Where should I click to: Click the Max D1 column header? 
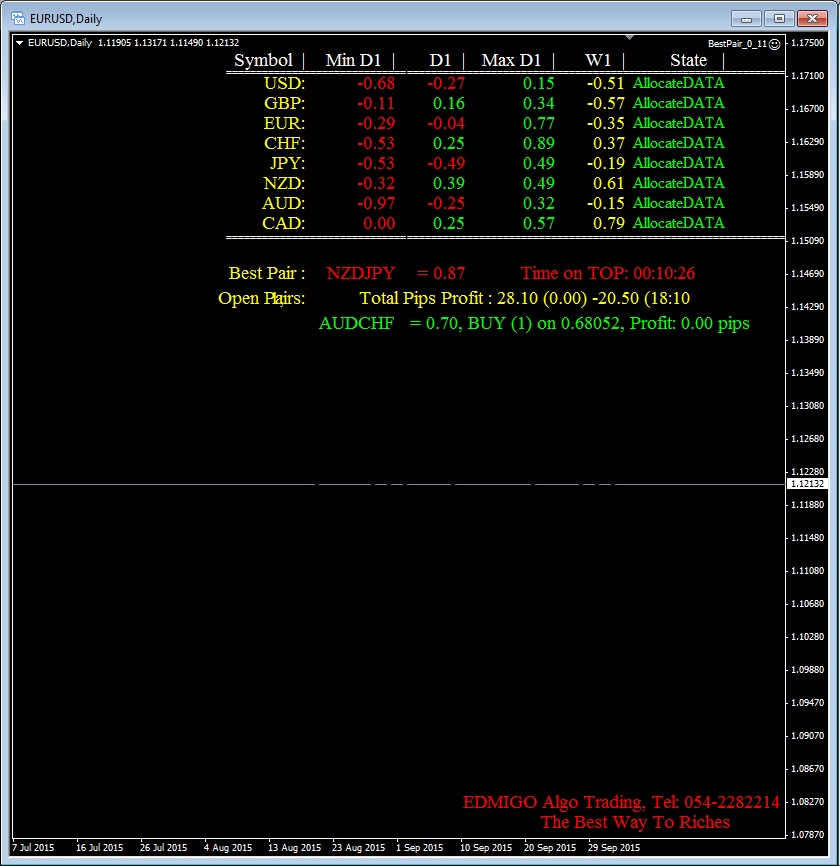[x=511, y=60]
